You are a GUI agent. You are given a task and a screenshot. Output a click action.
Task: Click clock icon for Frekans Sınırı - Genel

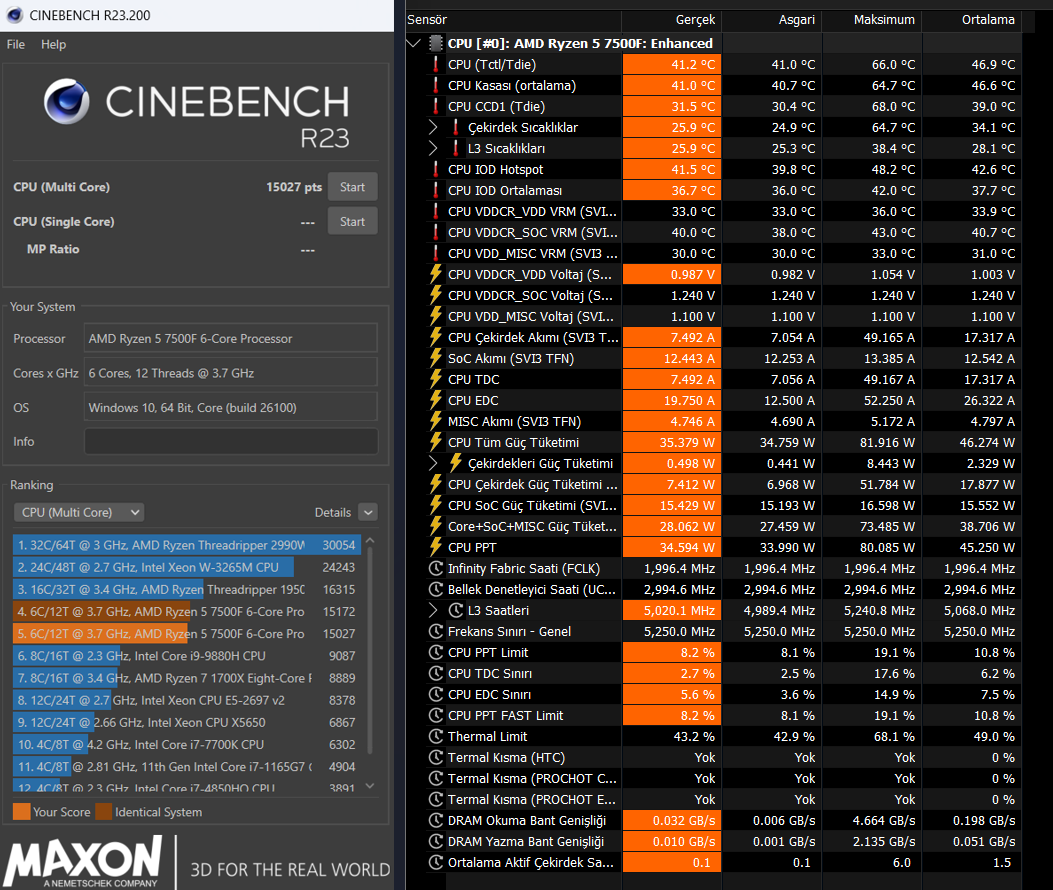(436, 631)
